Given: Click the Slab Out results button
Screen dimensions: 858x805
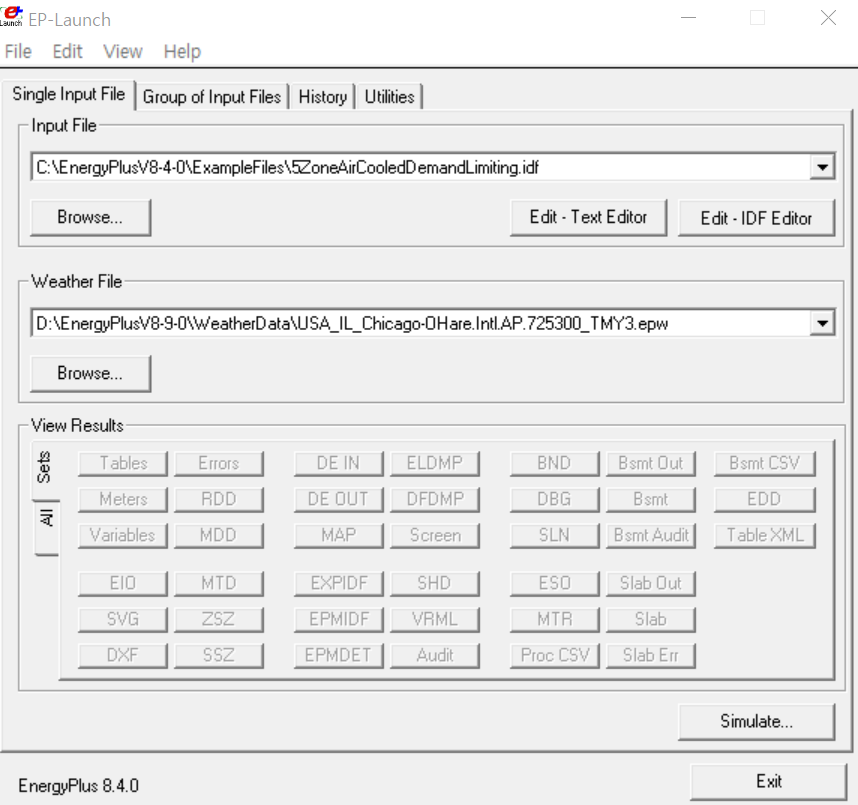Looking at the screenshot, I should tap(651, 583).
